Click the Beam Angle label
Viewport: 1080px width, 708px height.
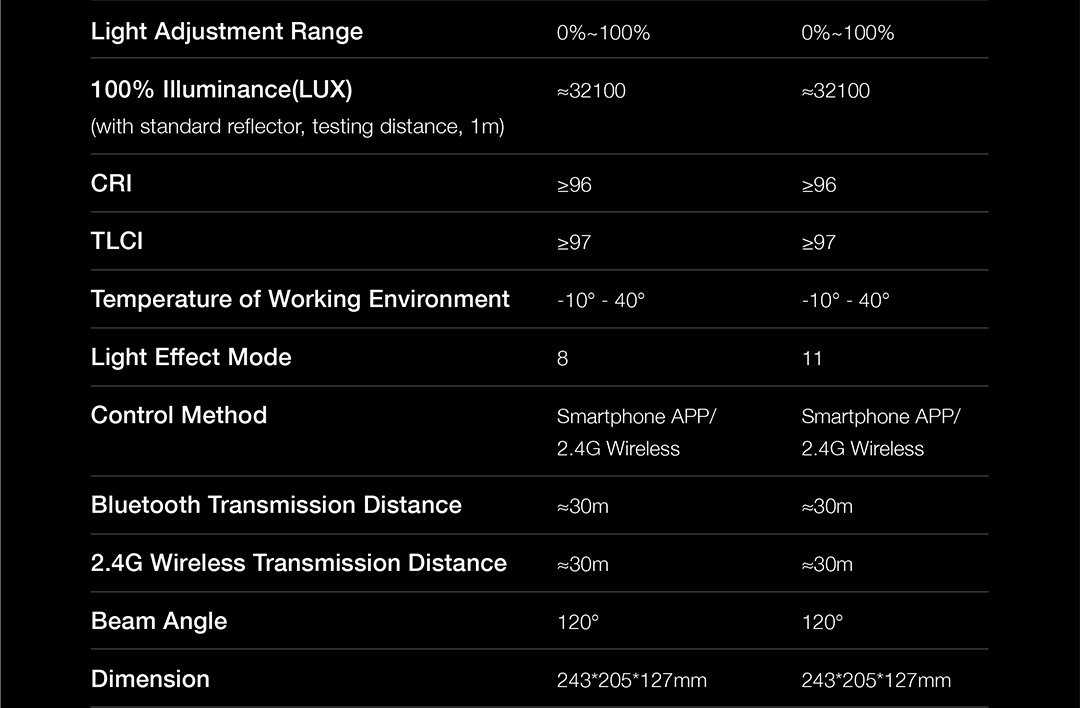(x=159, y=622)
